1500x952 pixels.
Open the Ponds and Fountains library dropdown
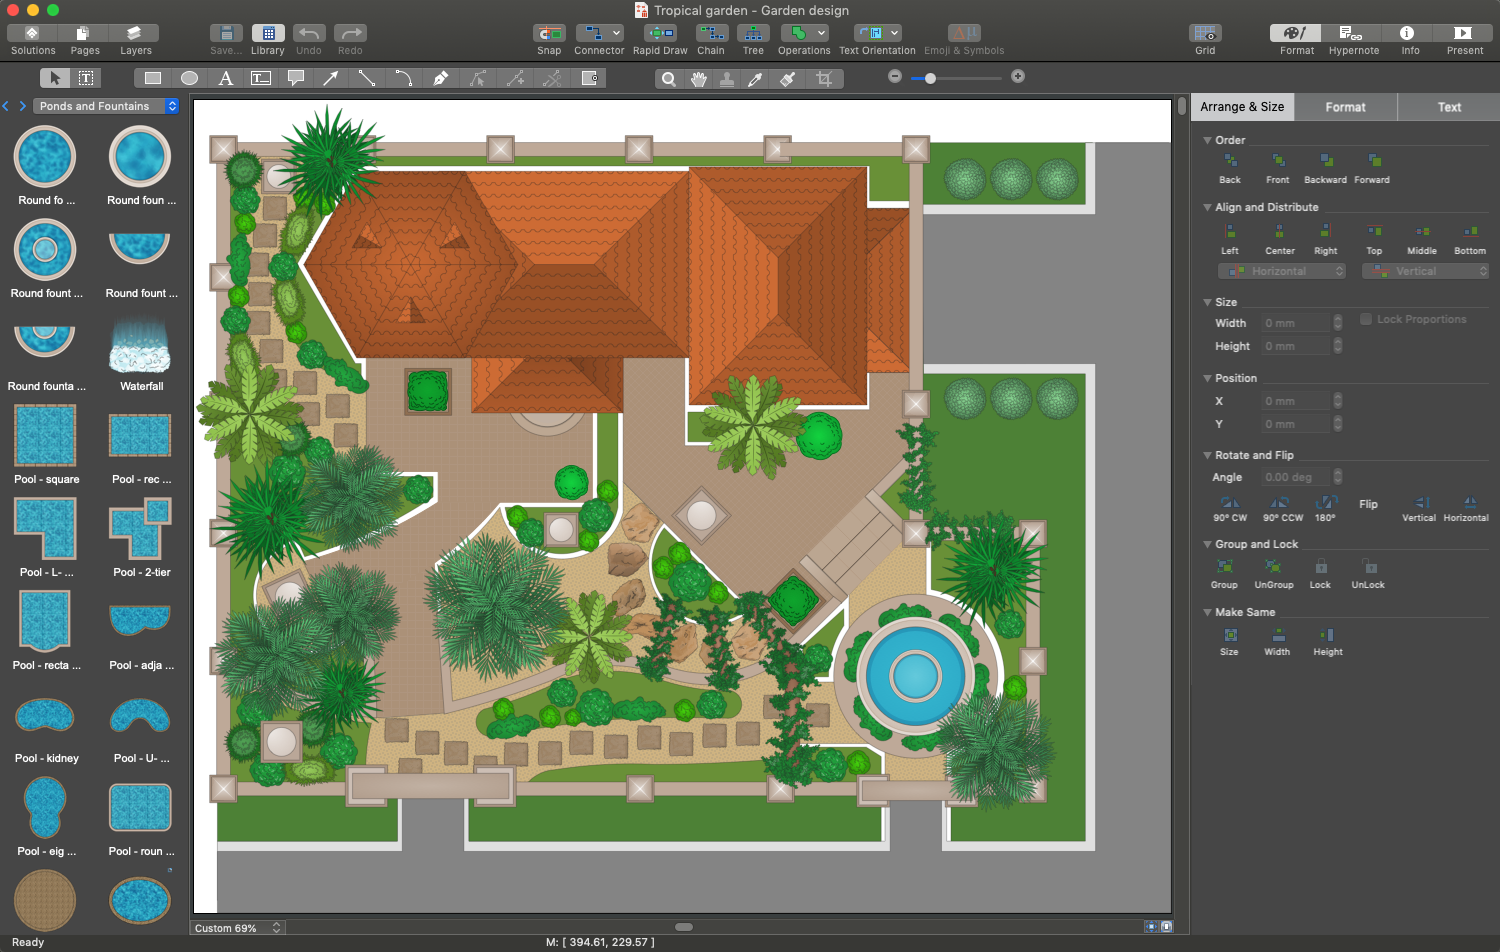107,106
